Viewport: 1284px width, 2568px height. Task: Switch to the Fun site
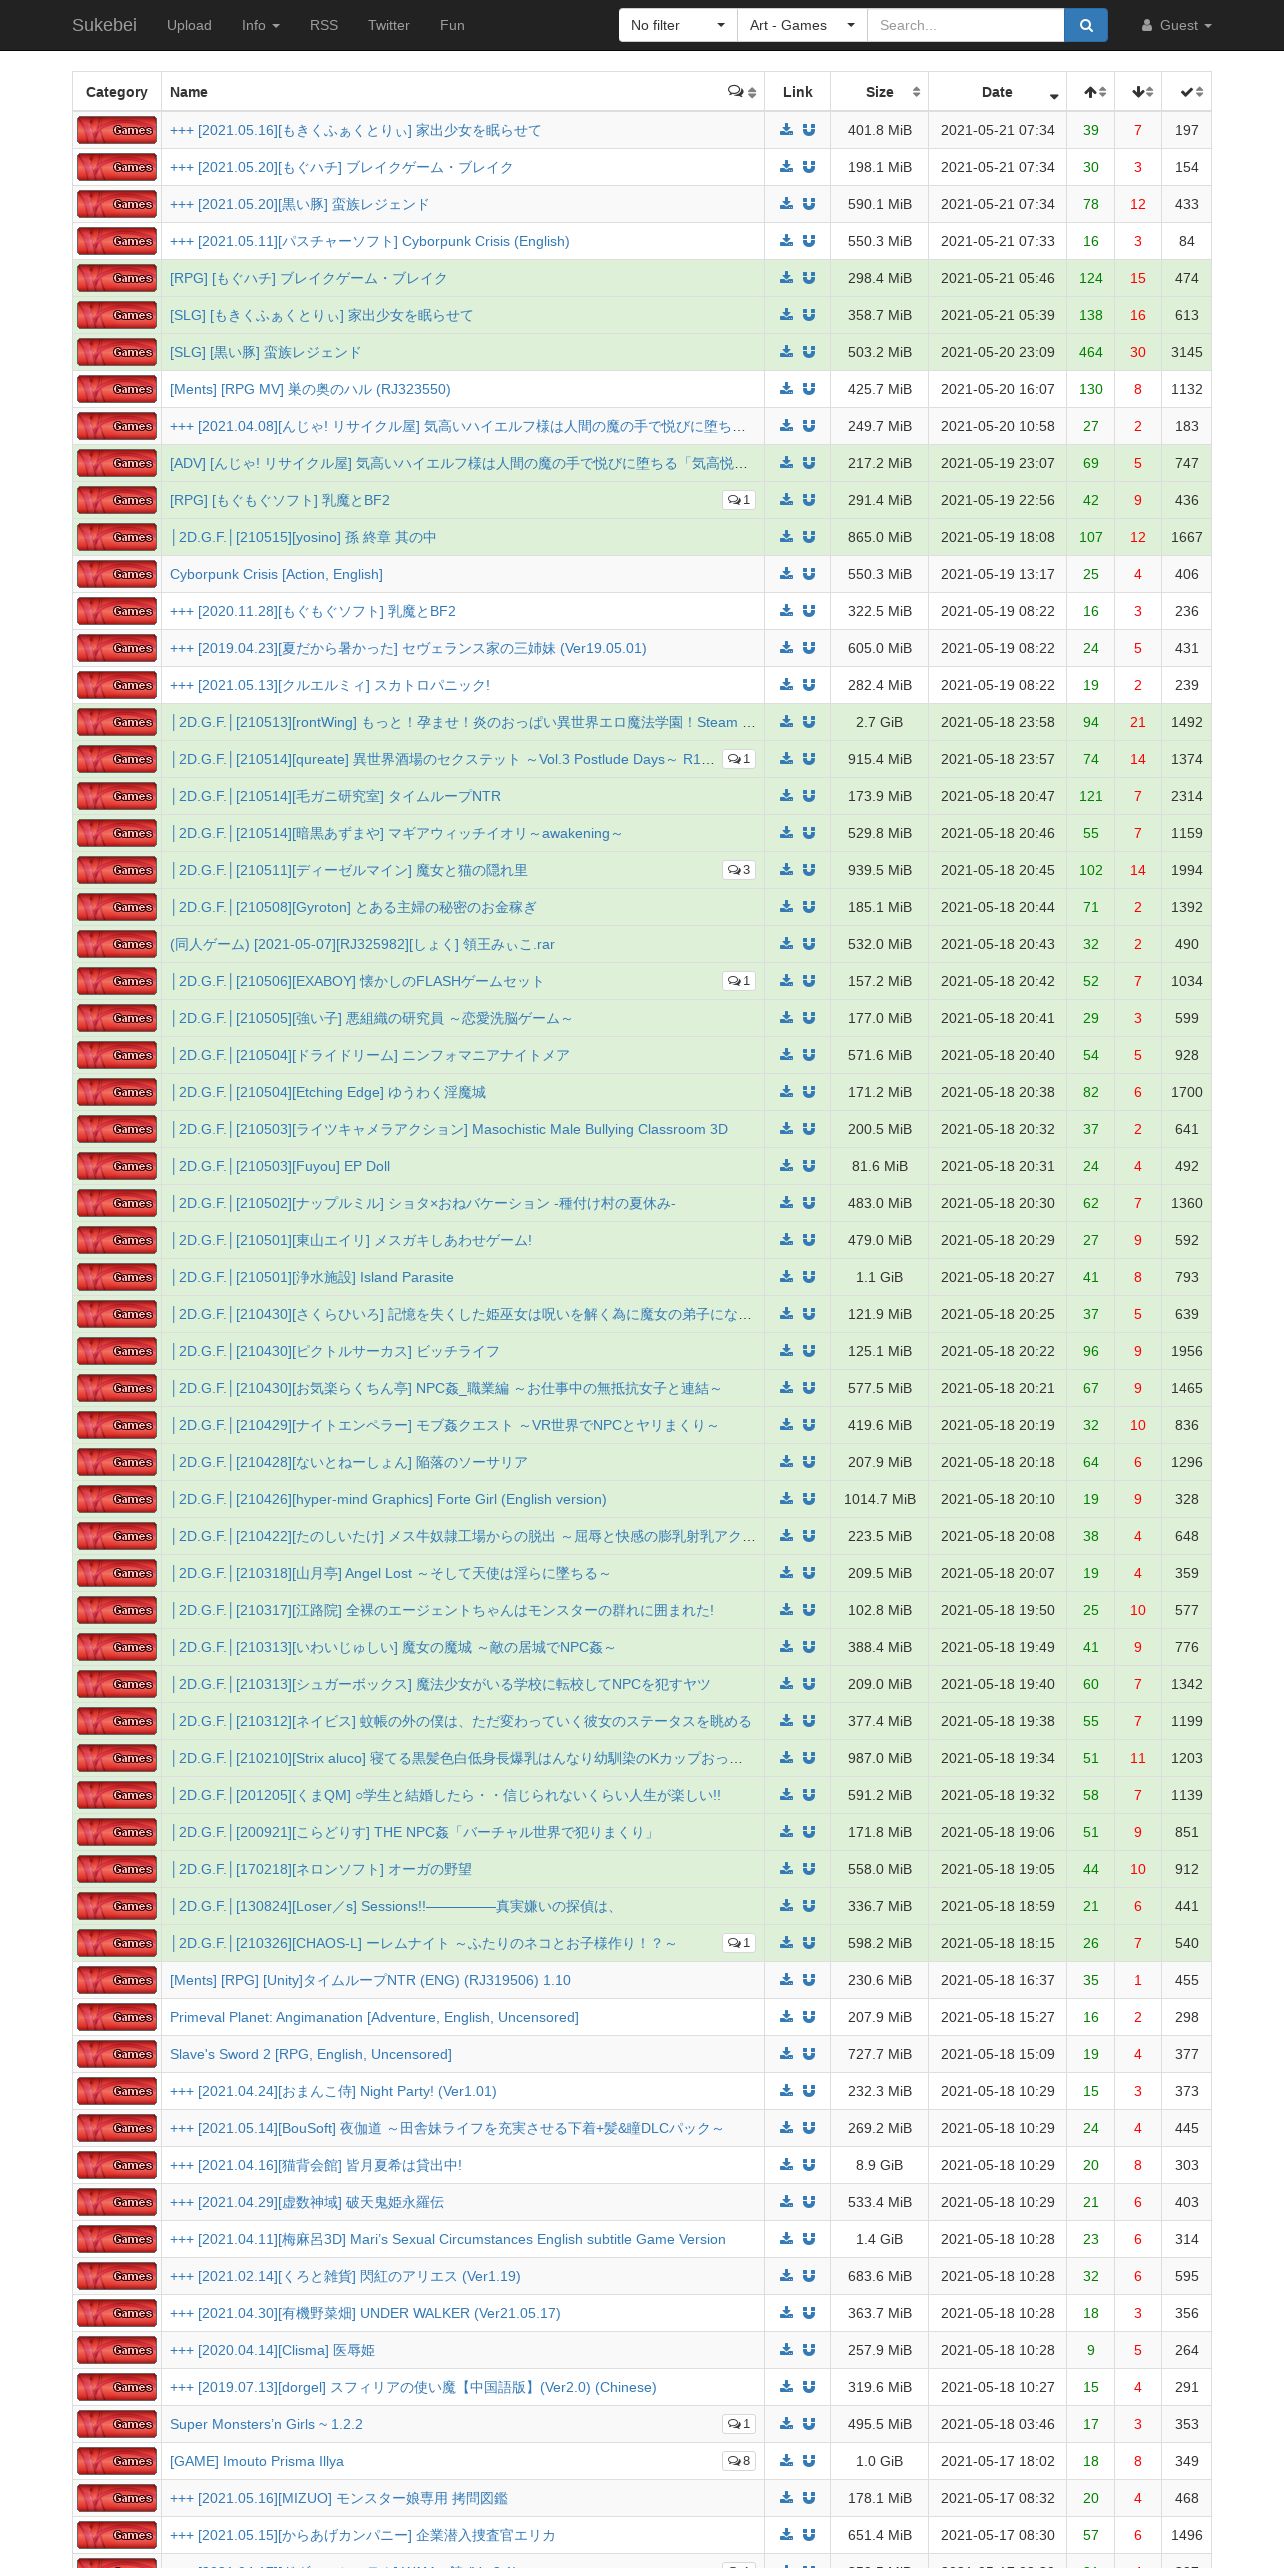pyautogui.click(x=452, y=25)
